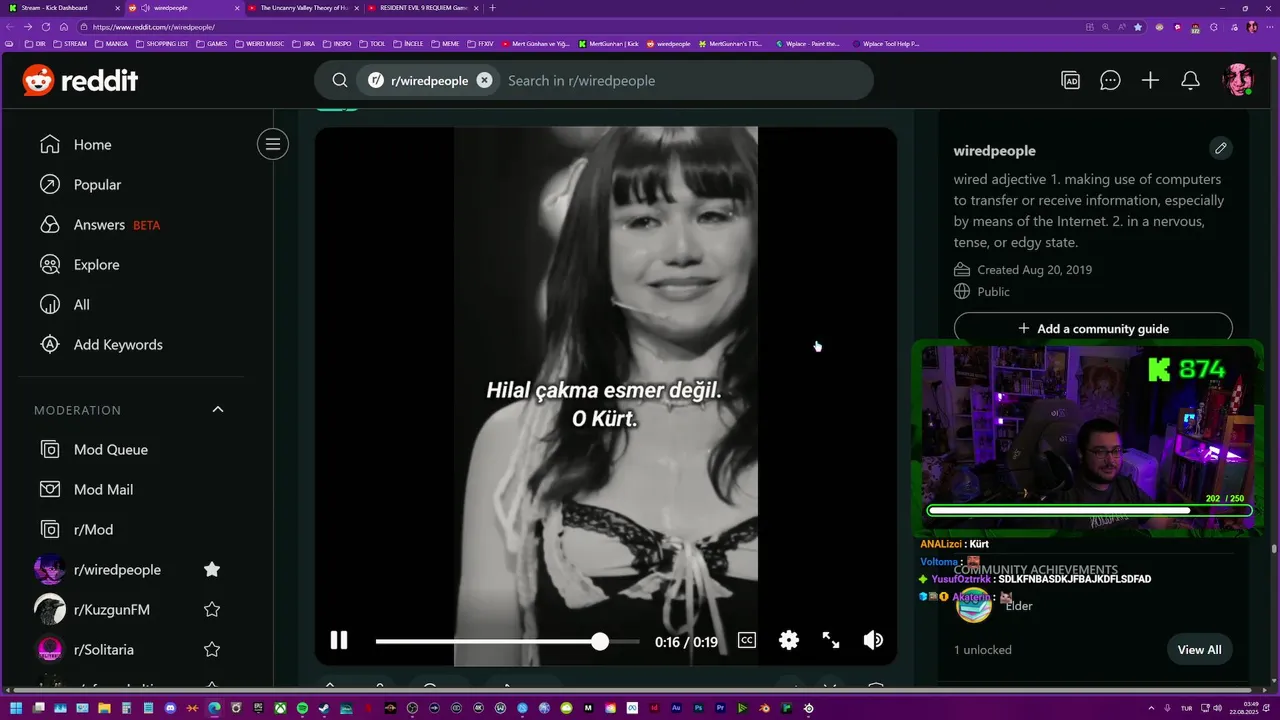Click the Reddit logo to go home
The height and width of the screenshot is (720, 1280).
pyautogui.click(x=80, y=80)
